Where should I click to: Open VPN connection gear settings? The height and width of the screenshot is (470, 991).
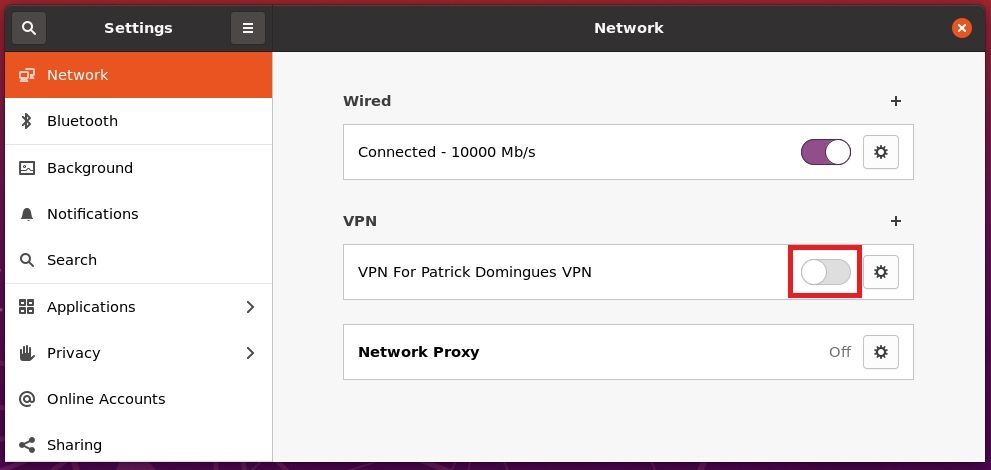point(880,272)
